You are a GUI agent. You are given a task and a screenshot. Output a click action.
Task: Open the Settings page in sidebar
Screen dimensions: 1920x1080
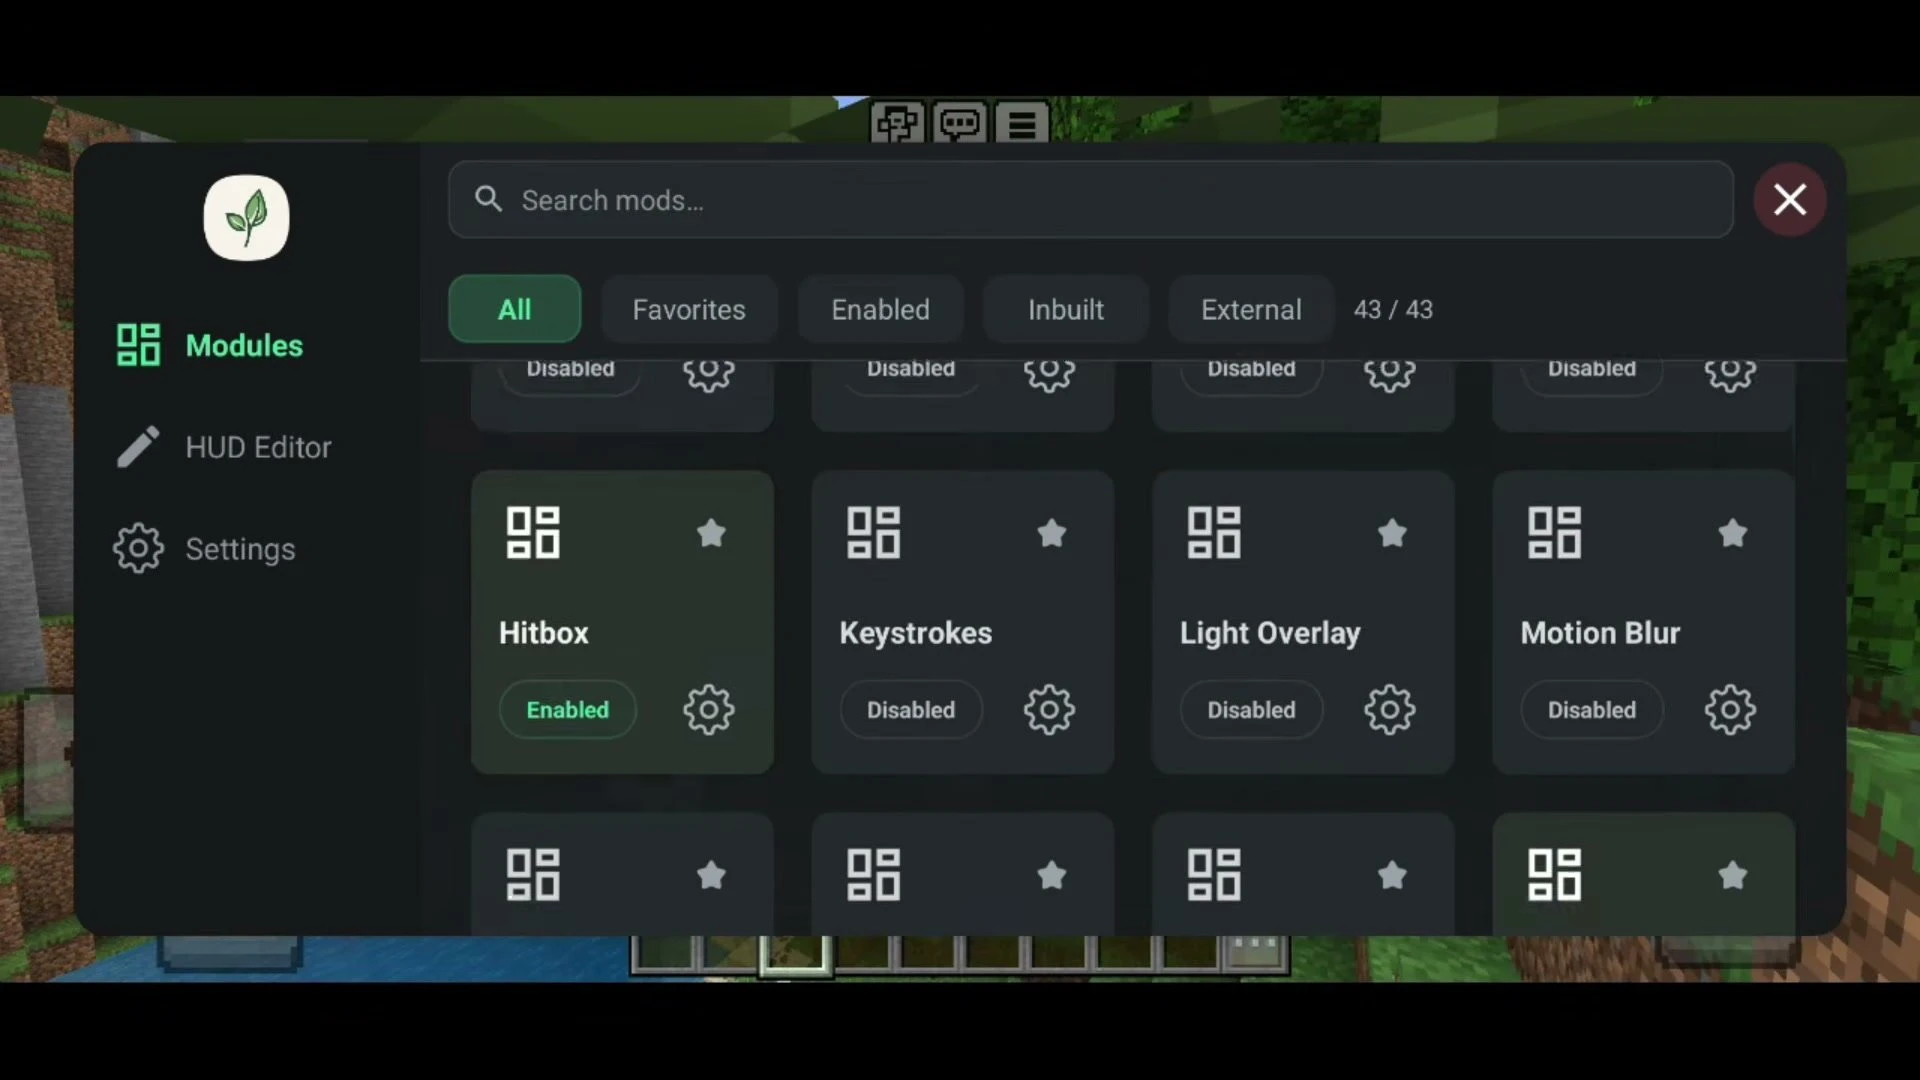coord(205,549)
